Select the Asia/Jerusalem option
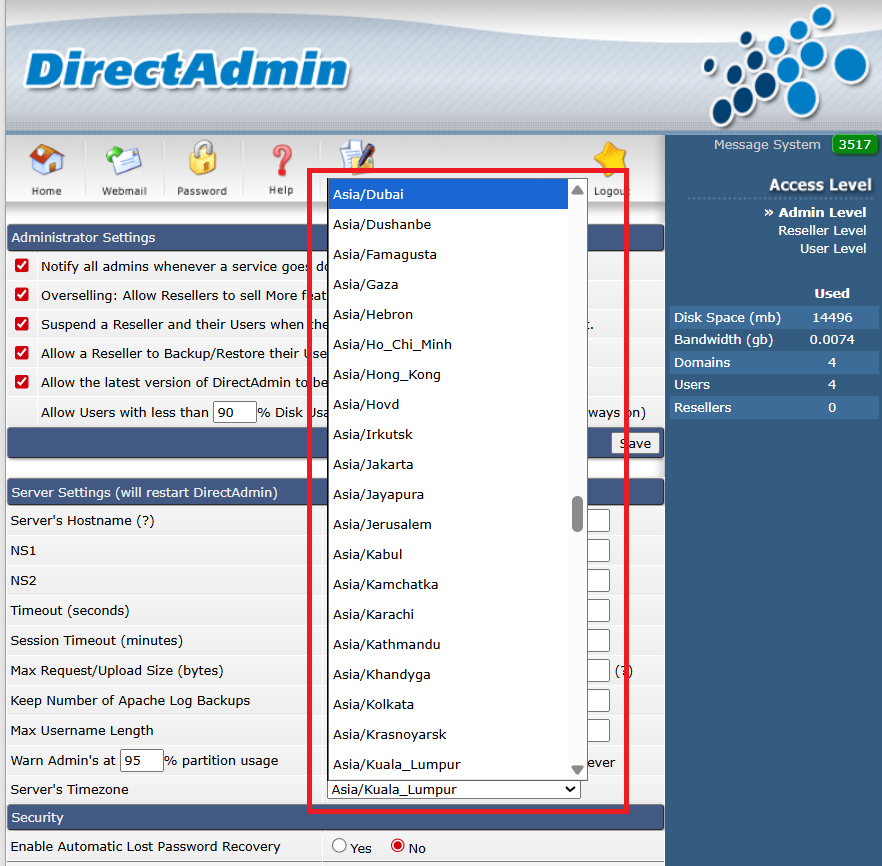 (x=448, y=524)
